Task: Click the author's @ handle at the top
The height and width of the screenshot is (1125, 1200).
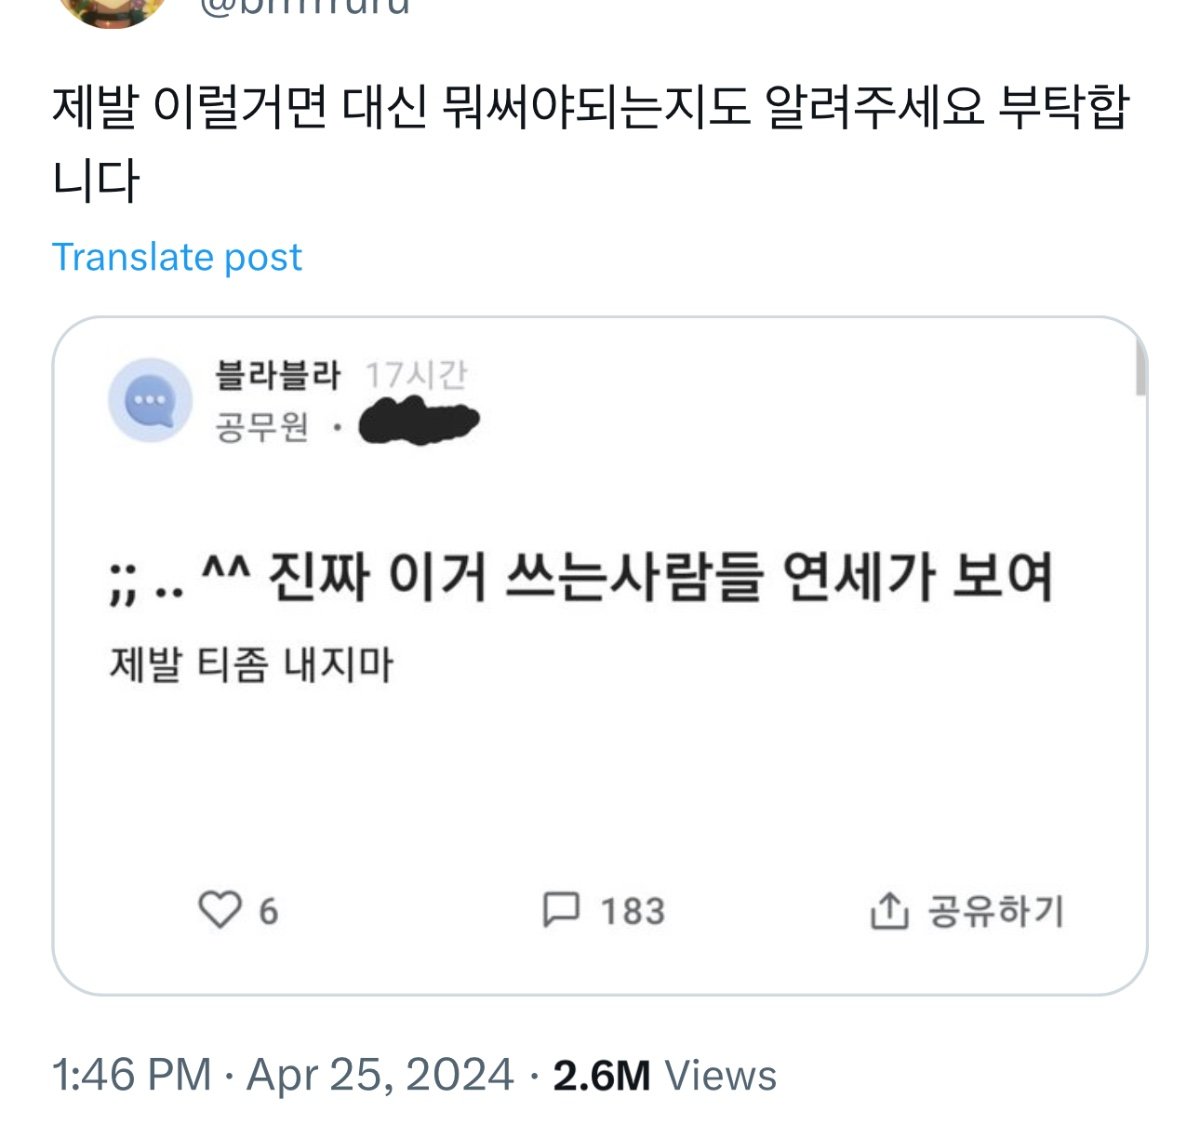Action: (305, 8)
